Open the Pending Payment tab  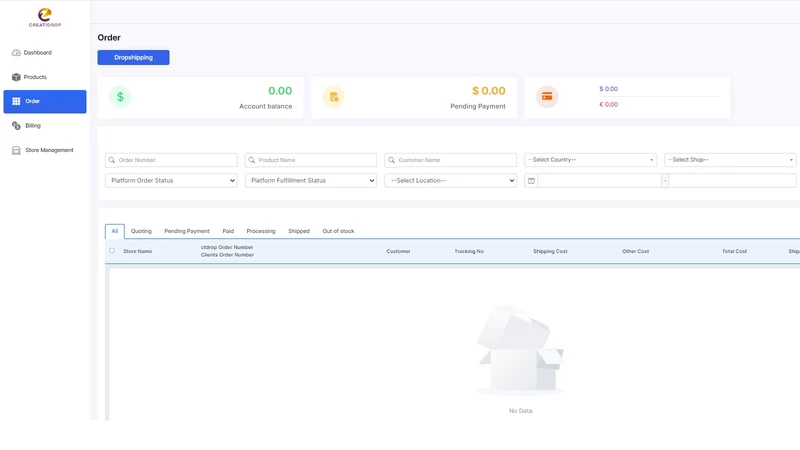pyautogui.click(x=187, y=231)
